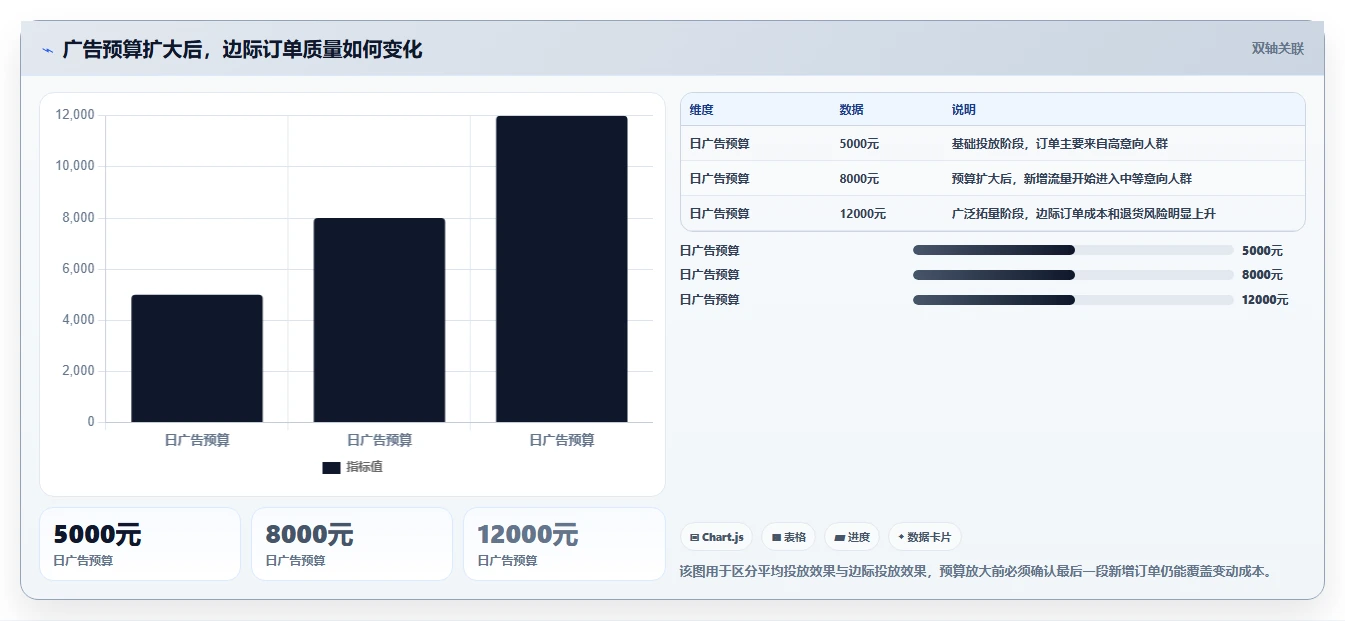This screenshot has width=1345, height=621.
Task: Click the 10,000 y-axis label
Action: pyautogui.click(x=75, y=166)
